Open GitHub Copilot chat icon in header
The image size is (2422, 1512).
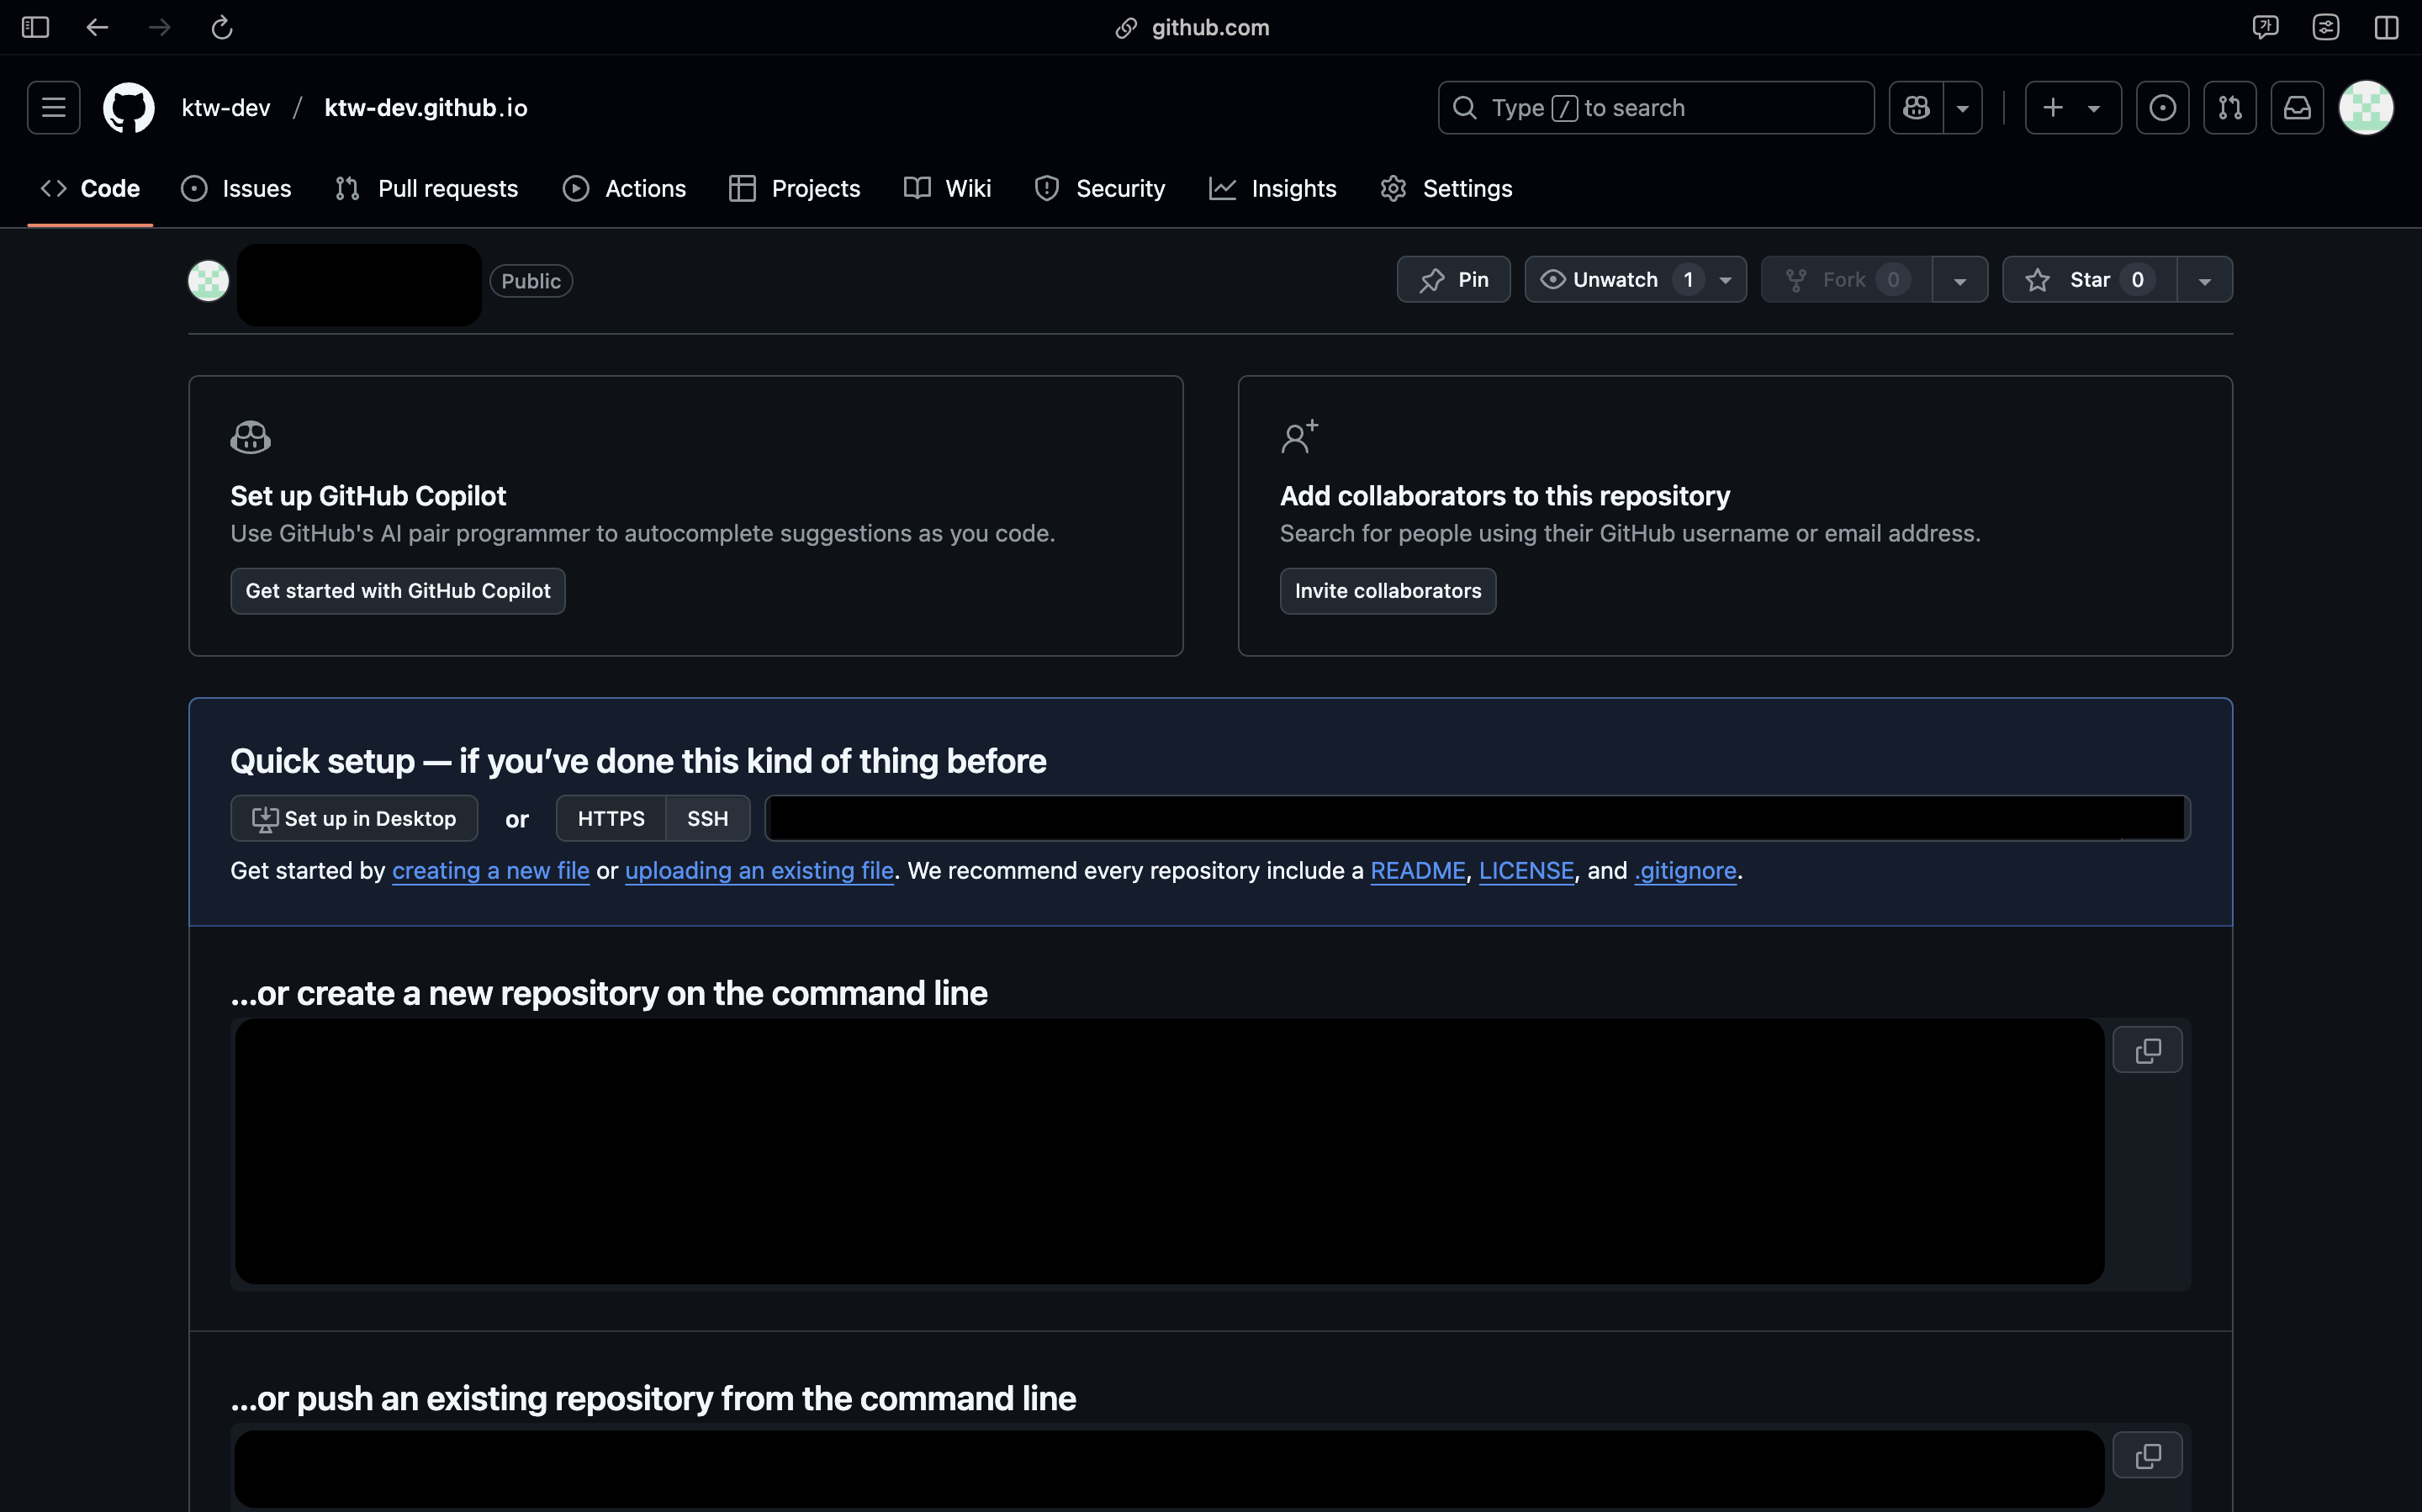[x=1916, y=107]
